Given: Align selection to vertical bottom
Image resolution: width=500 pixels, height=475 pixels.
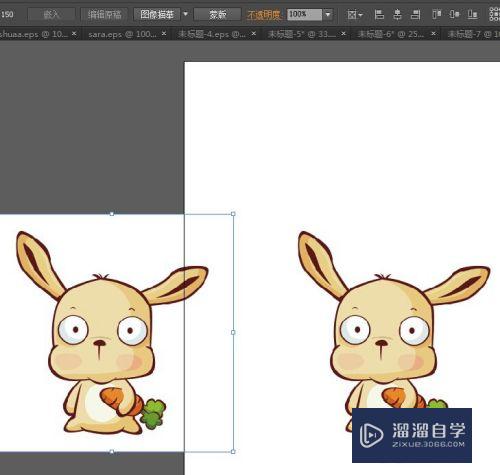Looking at the screenshot, I should click(472, 15).
